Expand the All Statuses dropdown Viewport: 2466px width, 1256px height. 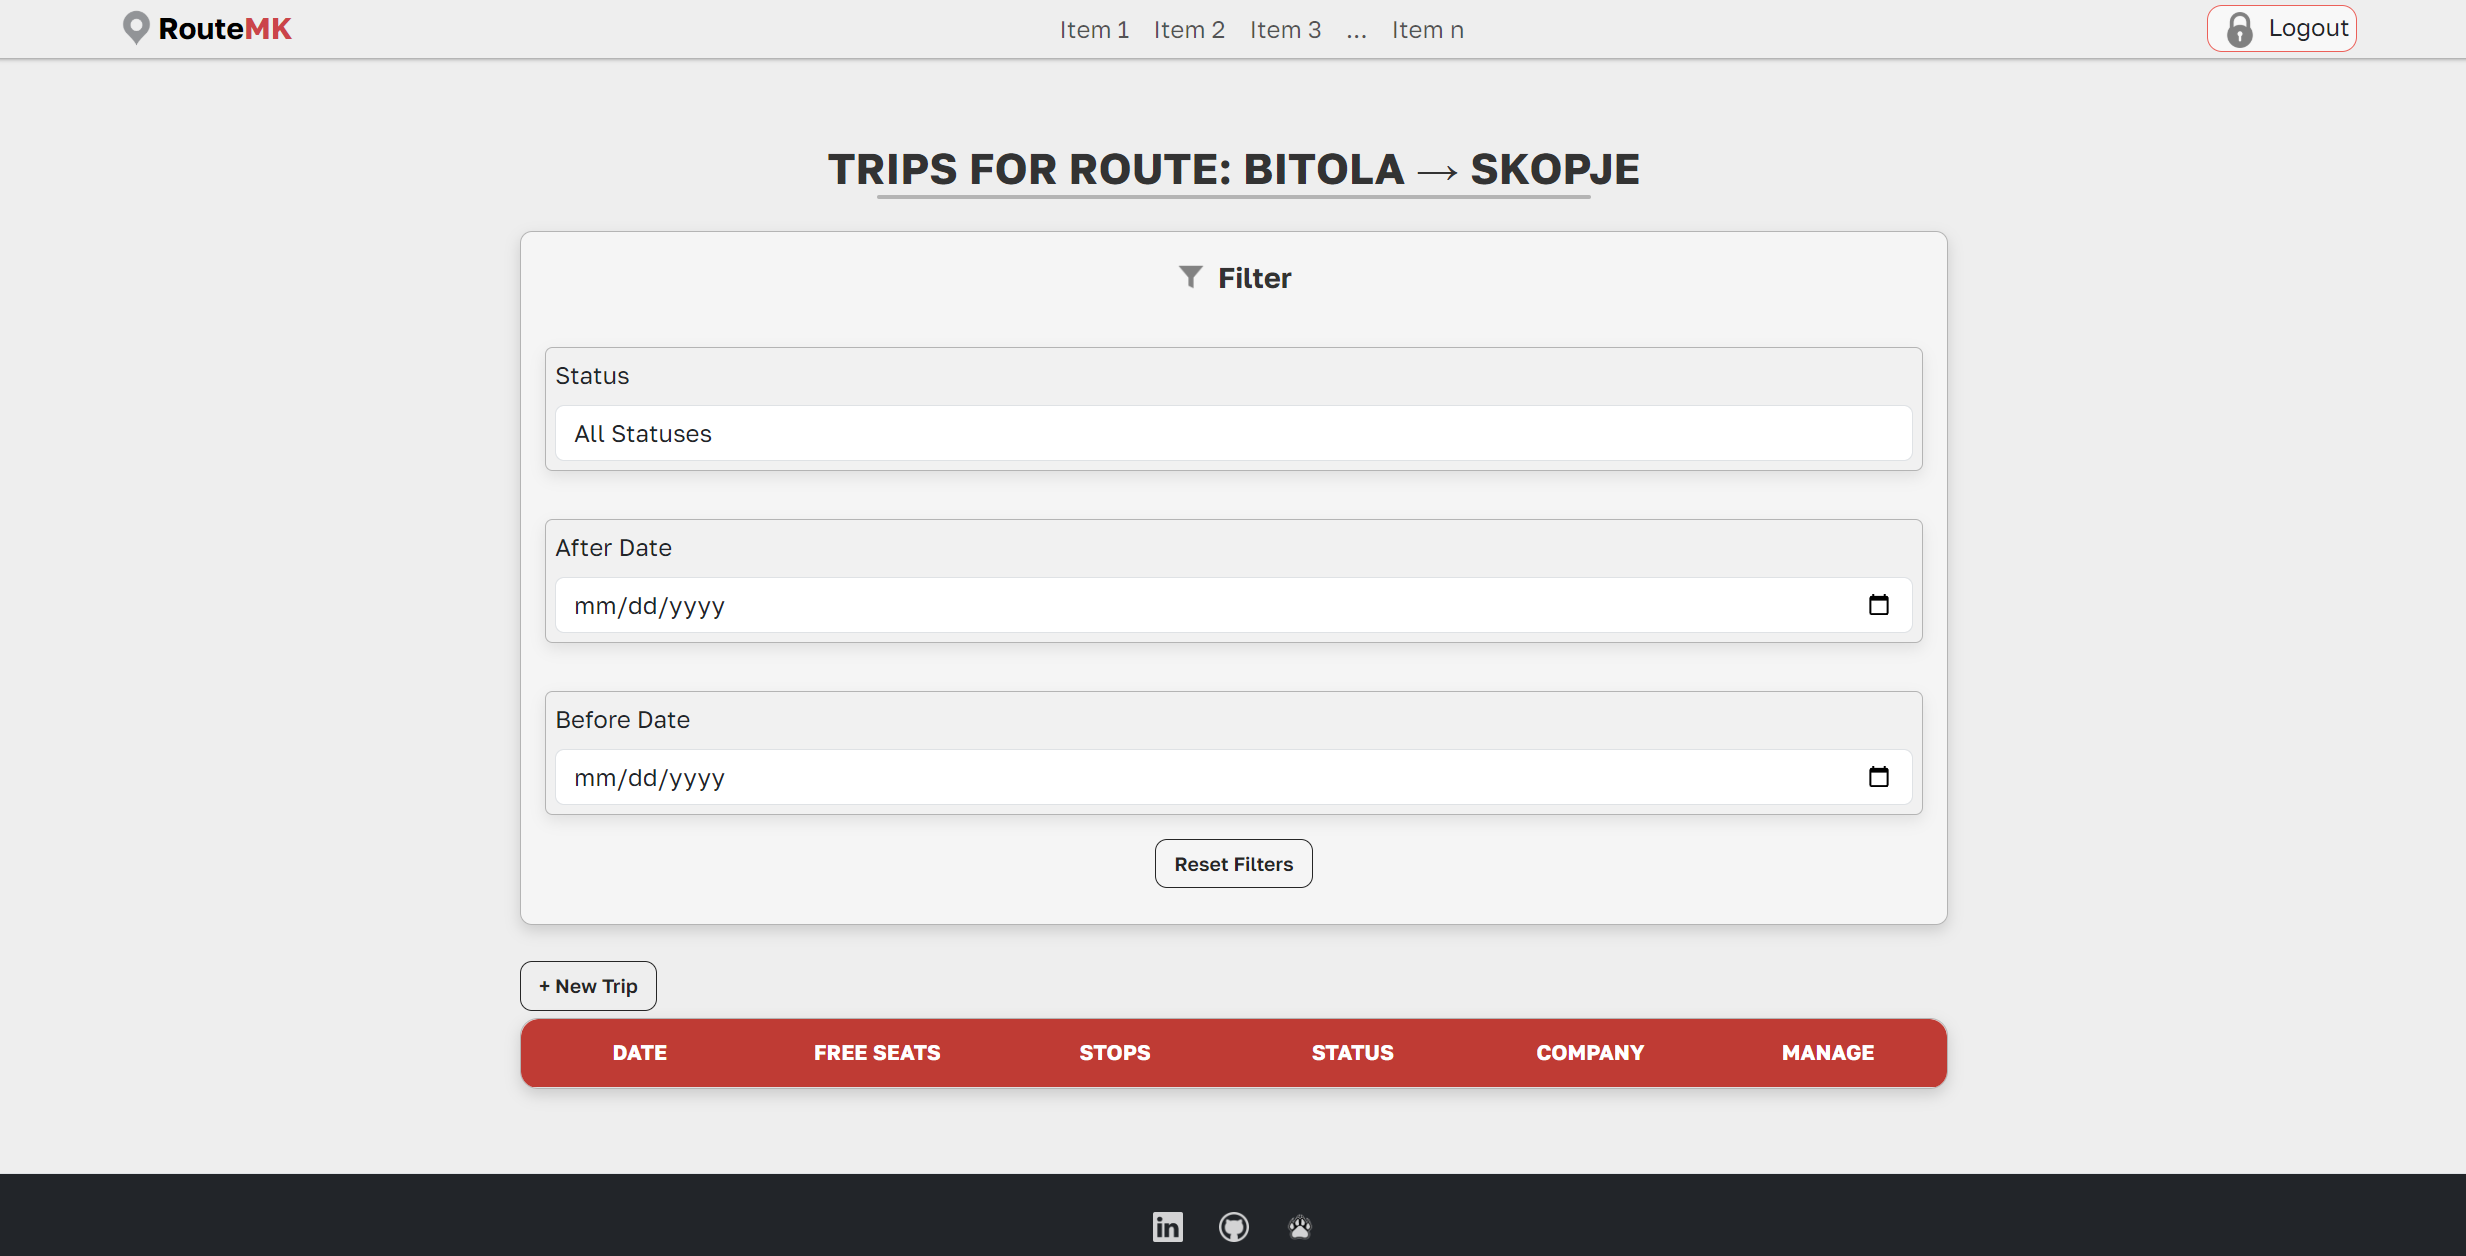(1233, 433)
